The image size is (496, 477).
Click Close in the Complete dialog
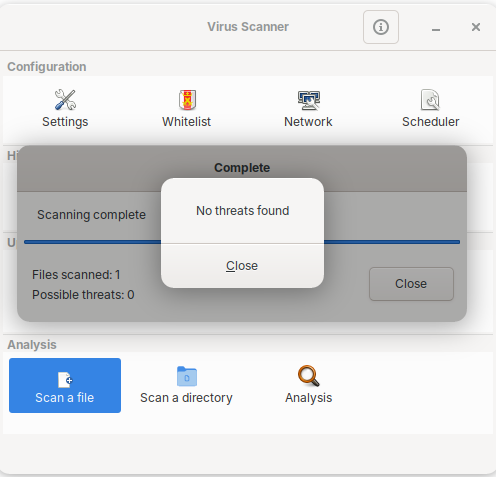(x=411, y=284)
